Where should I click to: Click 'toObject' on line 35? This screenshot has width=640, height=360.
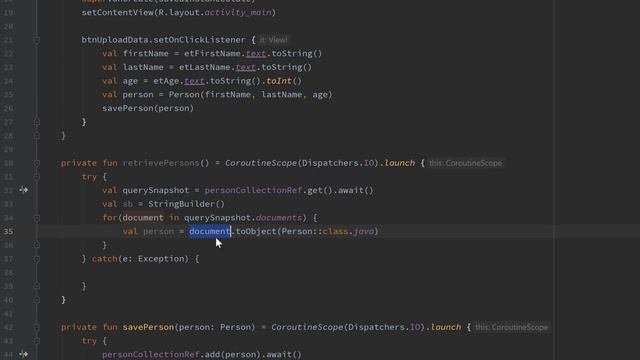[x=256, y=231]
